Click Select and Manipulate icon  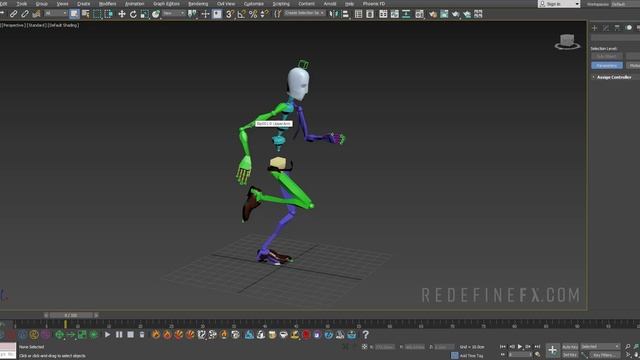tap(205, 14)
